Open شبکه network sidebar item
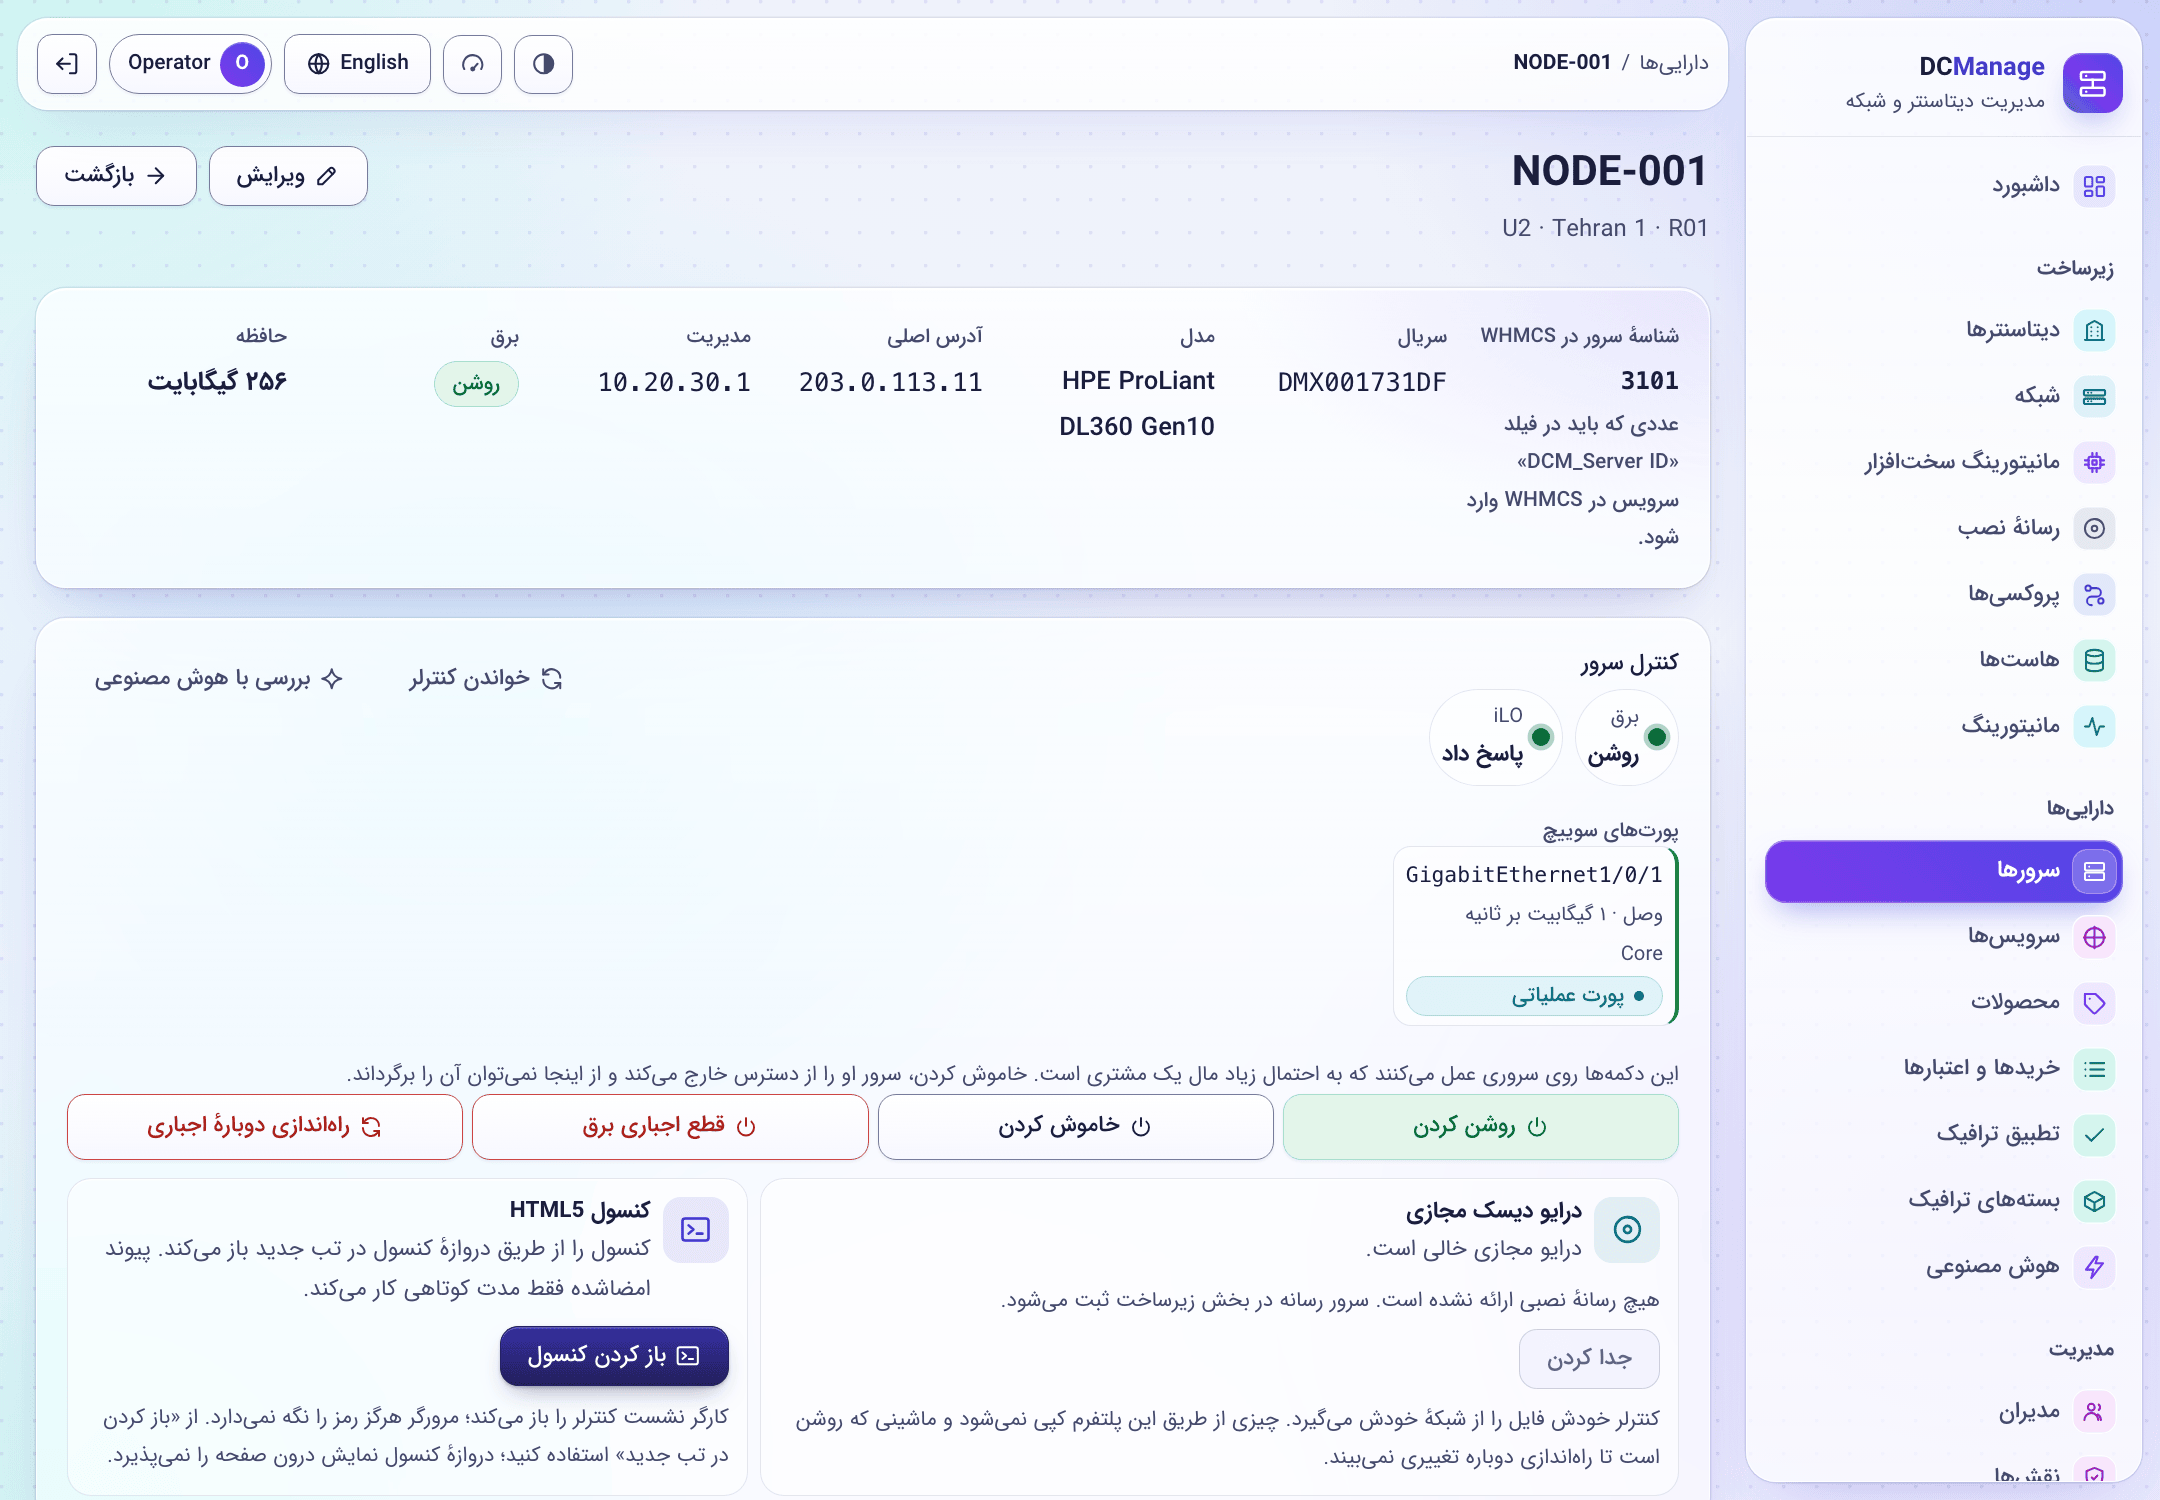 pyautogui.click(x=1943, y=396)
